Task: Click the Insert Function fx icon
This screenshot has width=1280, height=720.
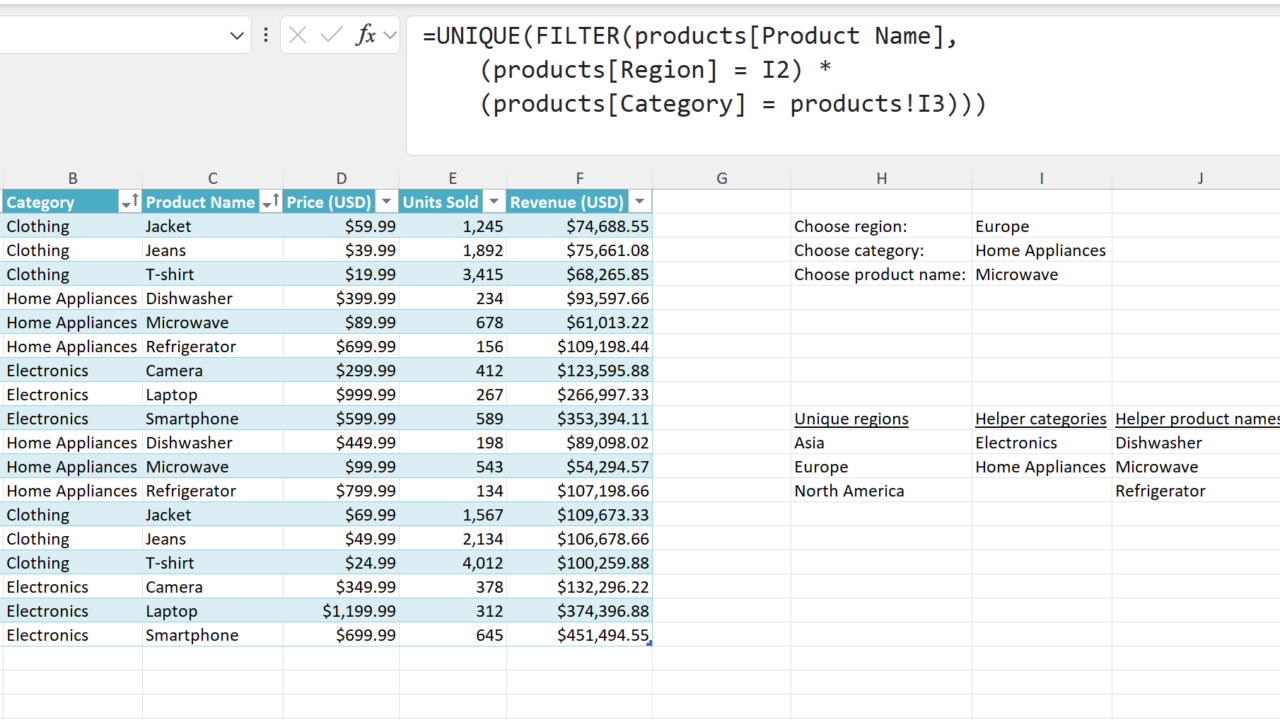Action: coord(365,36)
